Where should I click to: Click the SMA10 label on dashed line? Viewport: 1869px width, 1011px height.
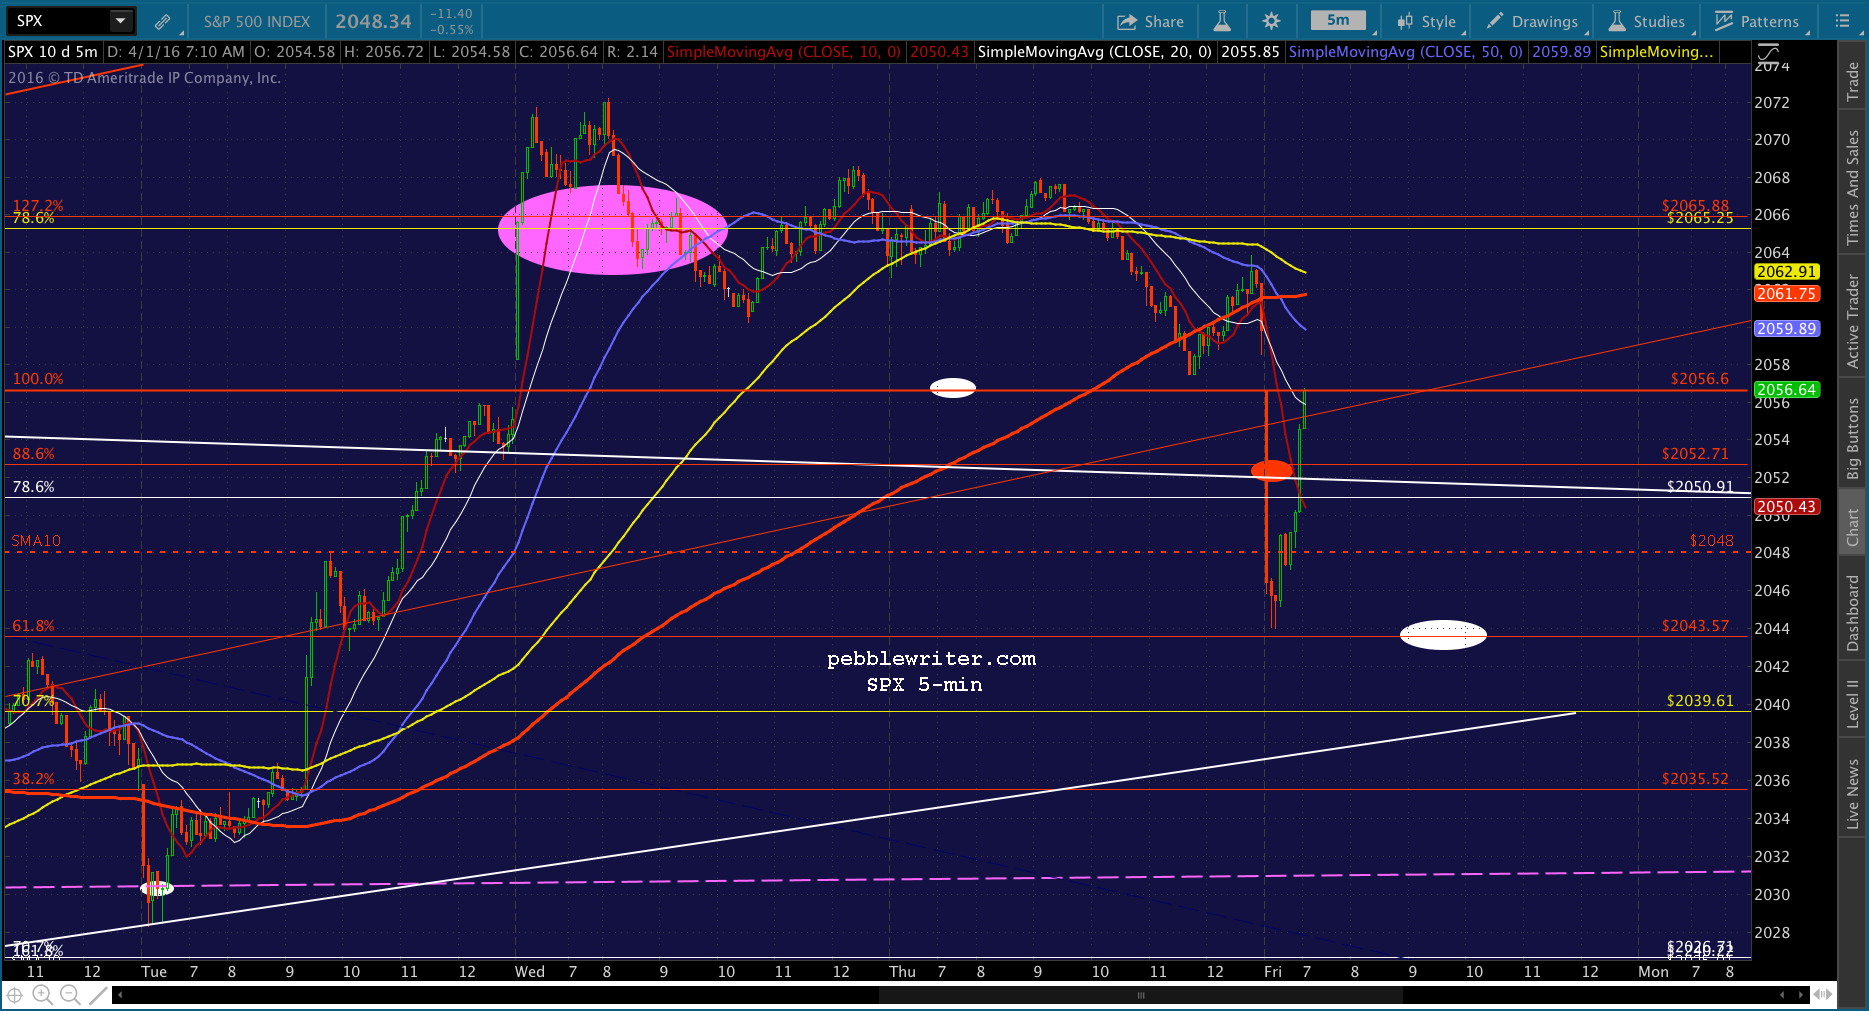[x=36, y=541]
